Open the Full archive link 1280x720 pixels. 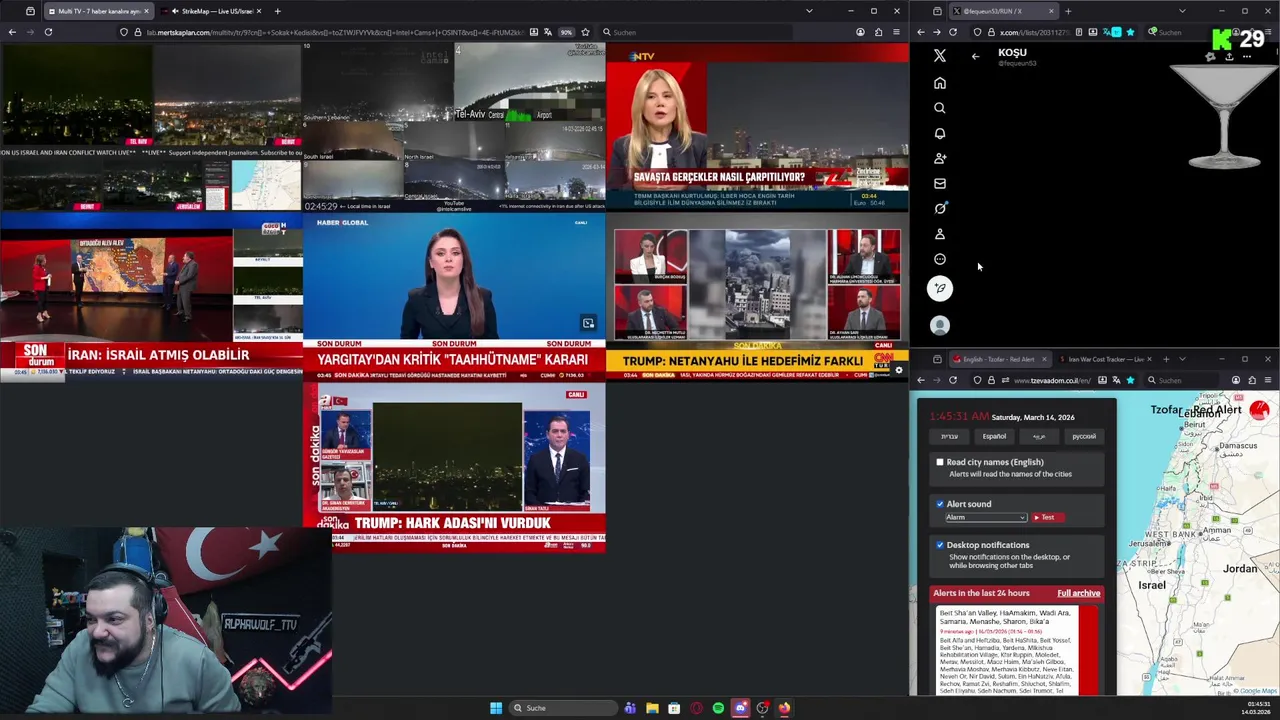pos(1078,593)
